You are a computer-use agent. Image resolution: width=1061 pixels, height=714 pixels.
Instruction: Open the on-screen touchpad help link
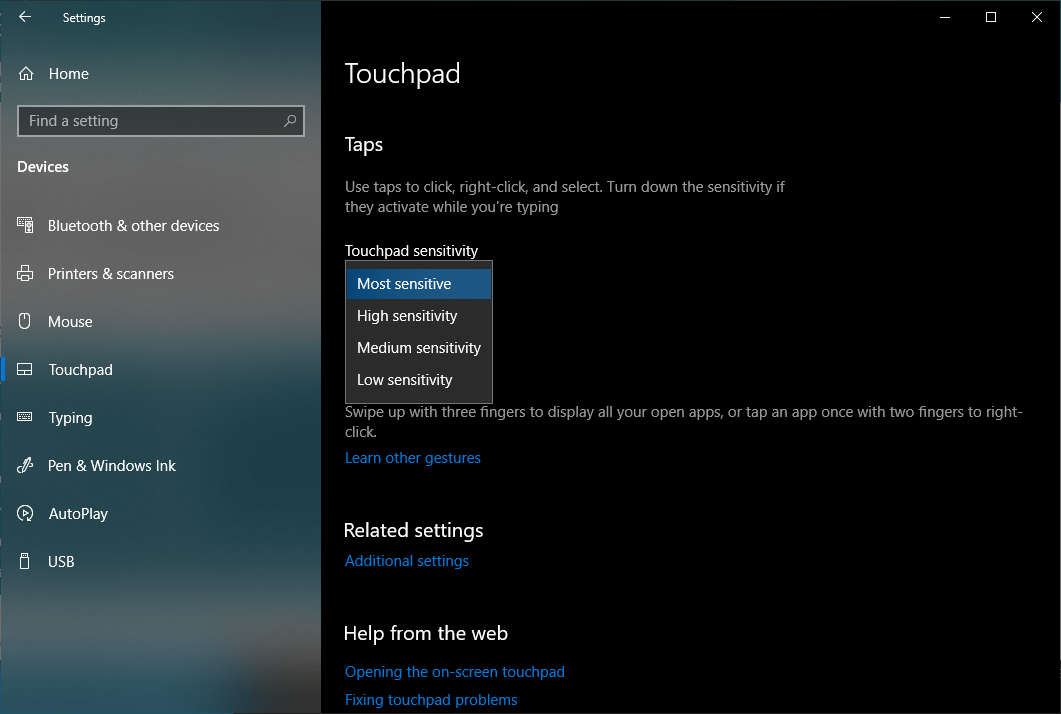click(x=454, y=672)
